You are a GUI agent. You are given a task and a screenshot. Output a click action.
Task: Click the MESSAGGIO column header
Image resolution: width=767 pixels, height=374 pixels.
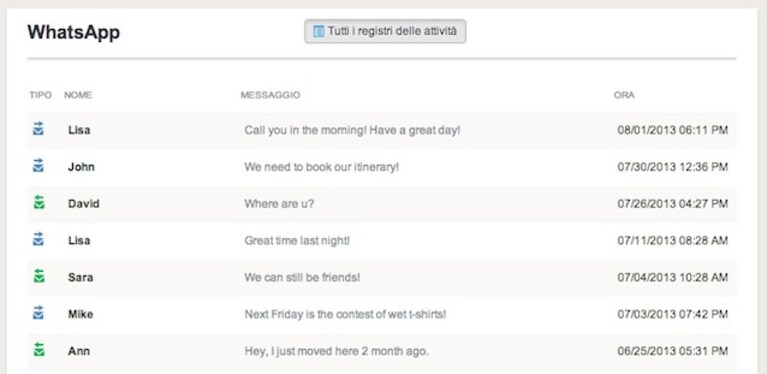click(x=270, y=95)
